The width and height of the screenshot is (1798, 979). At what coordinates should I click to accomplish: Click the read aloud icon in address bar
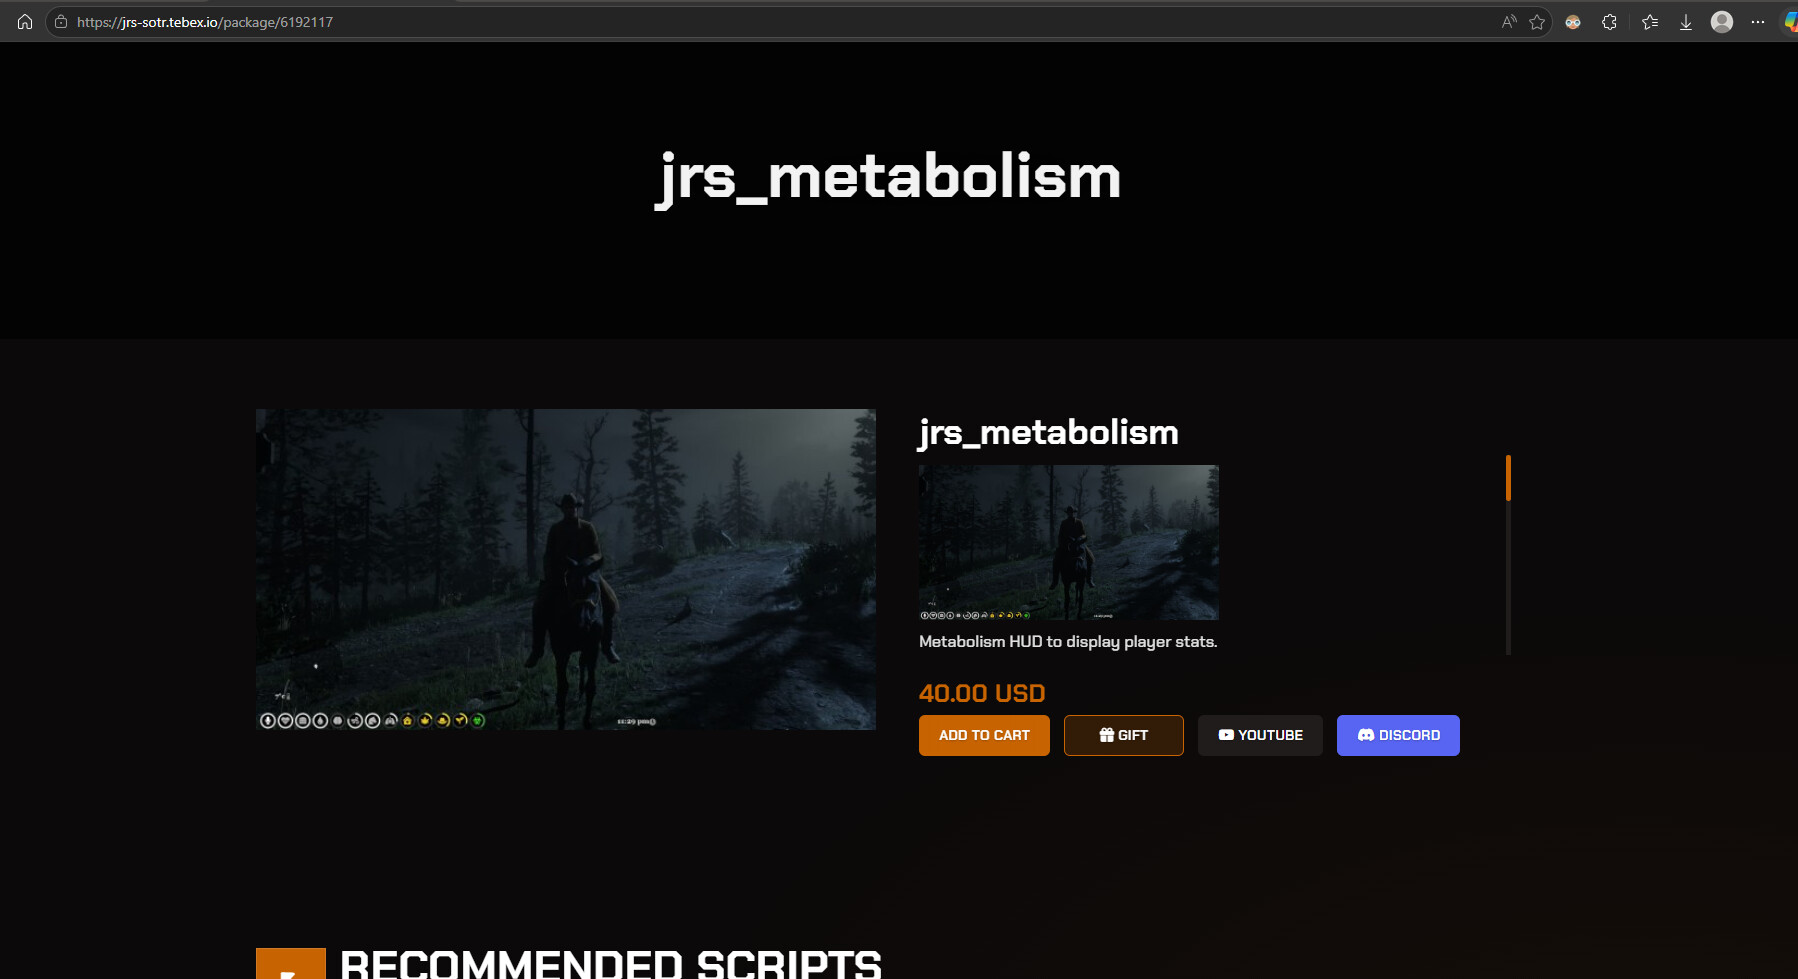1509,22
